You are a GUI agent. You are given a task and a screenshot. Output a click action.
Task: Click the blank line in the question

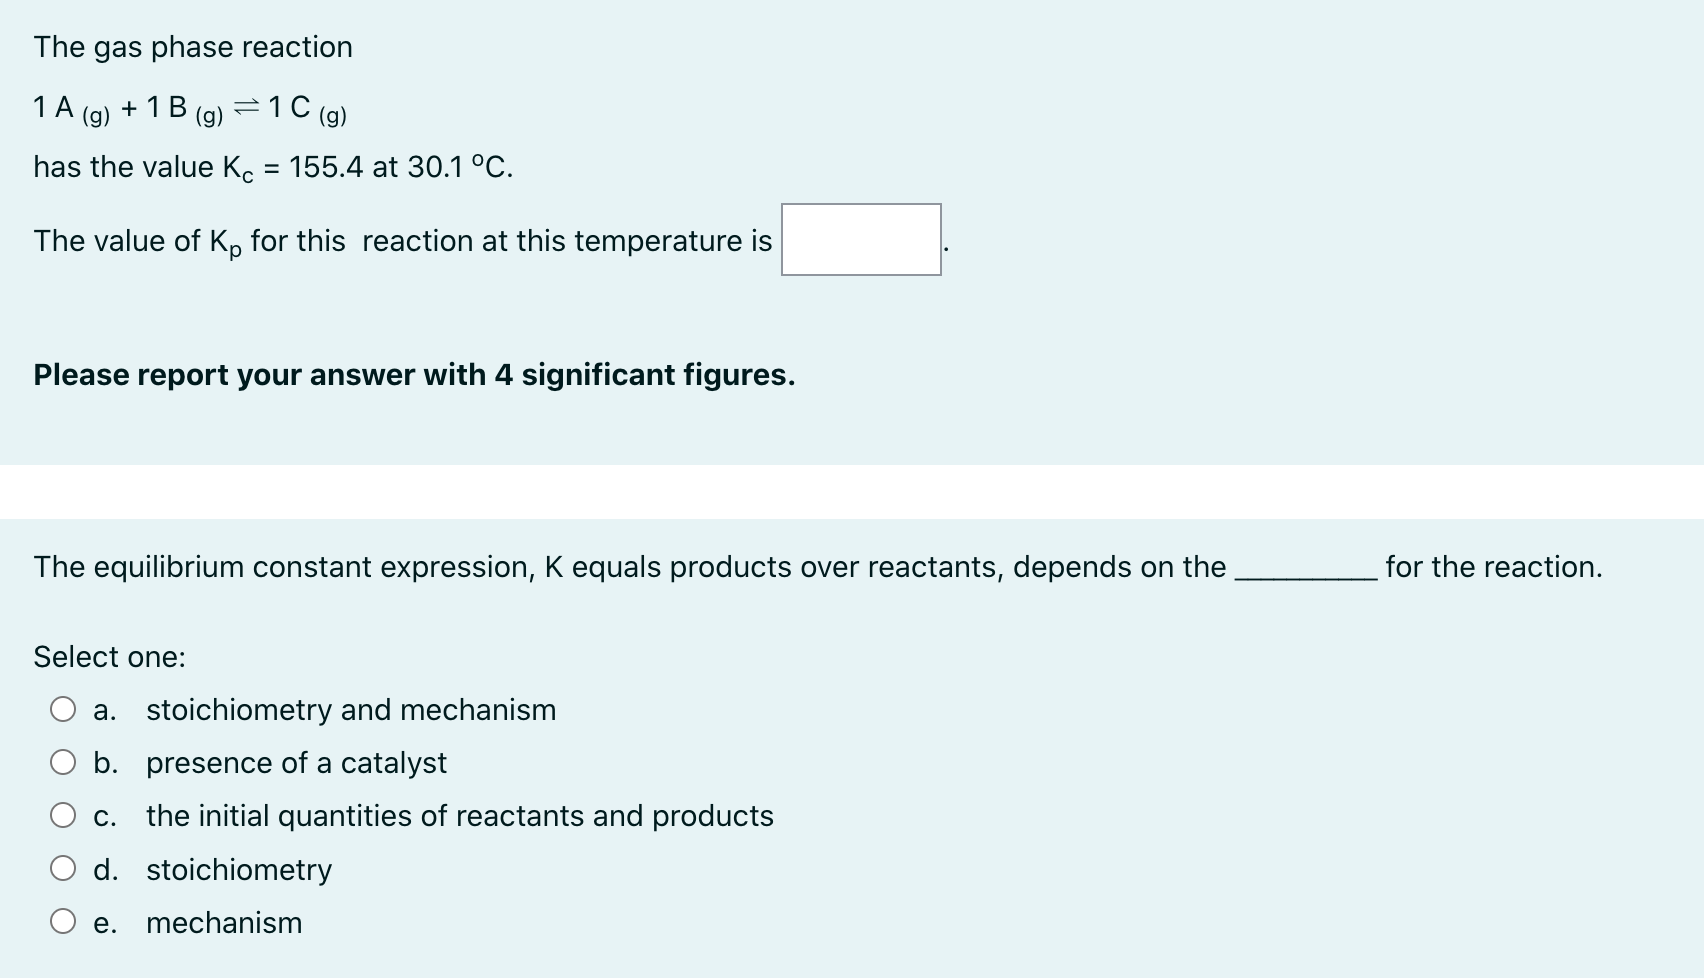pos(1300,572)
